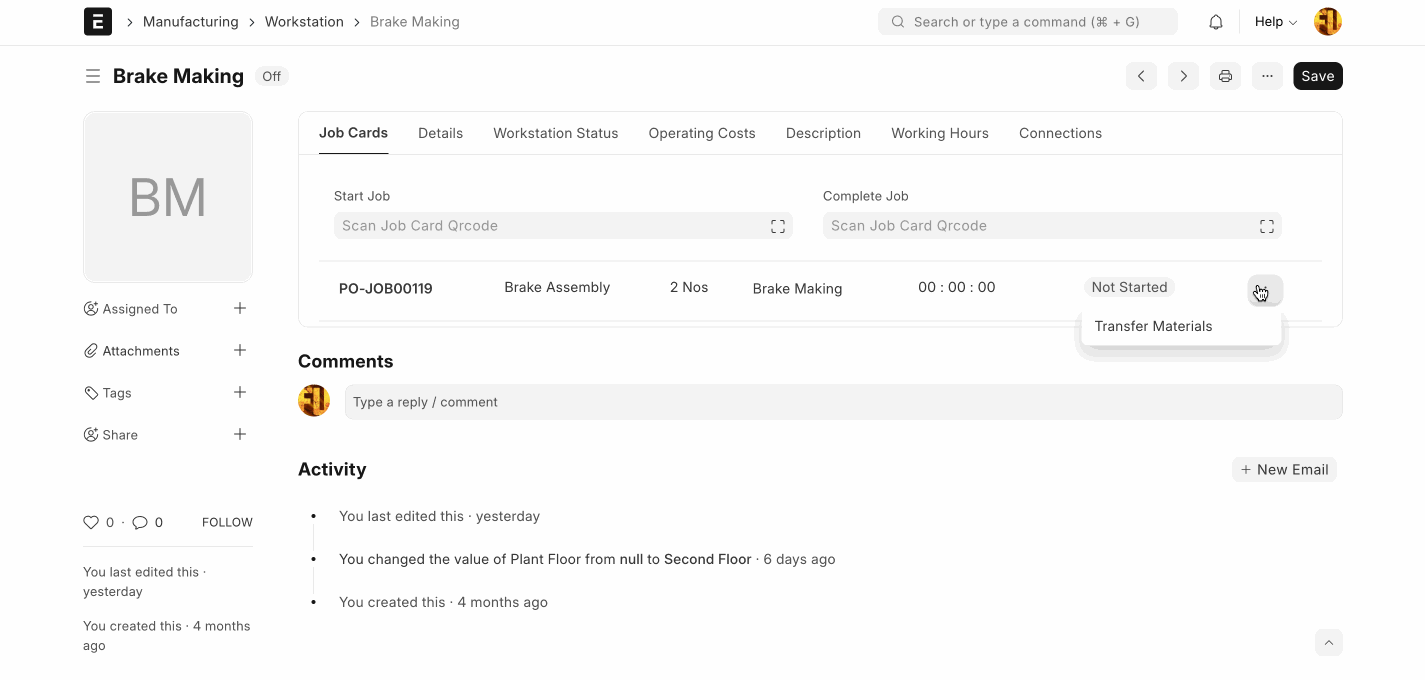Open the three-dot more actions menu

tap(1267, 76)
